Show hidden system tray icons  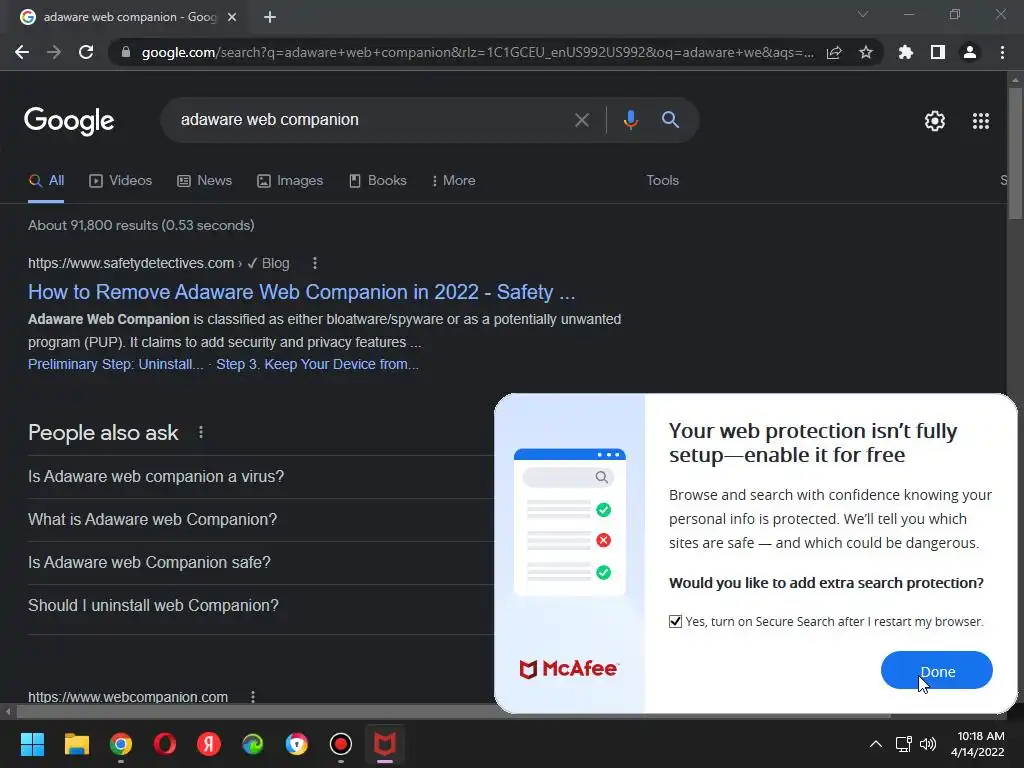point(876,744)
